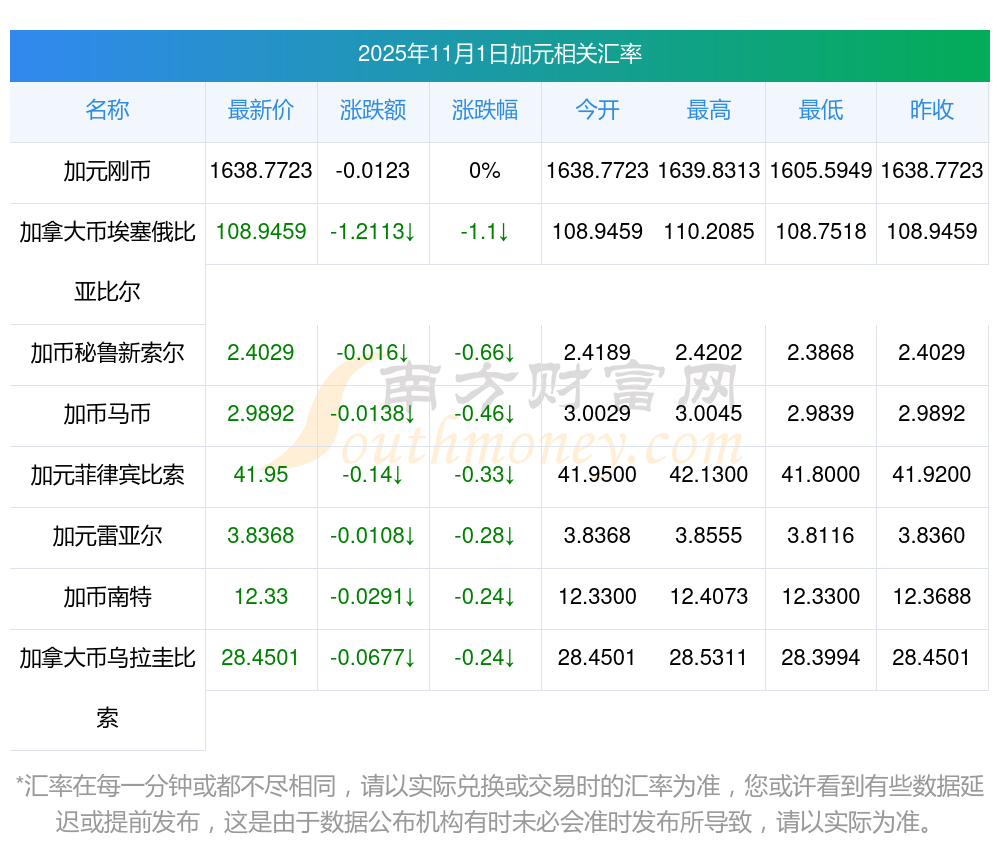Open the 加元刚币 row name
The height and width of the screenshot is (853, 1000).
coord(107,171)
